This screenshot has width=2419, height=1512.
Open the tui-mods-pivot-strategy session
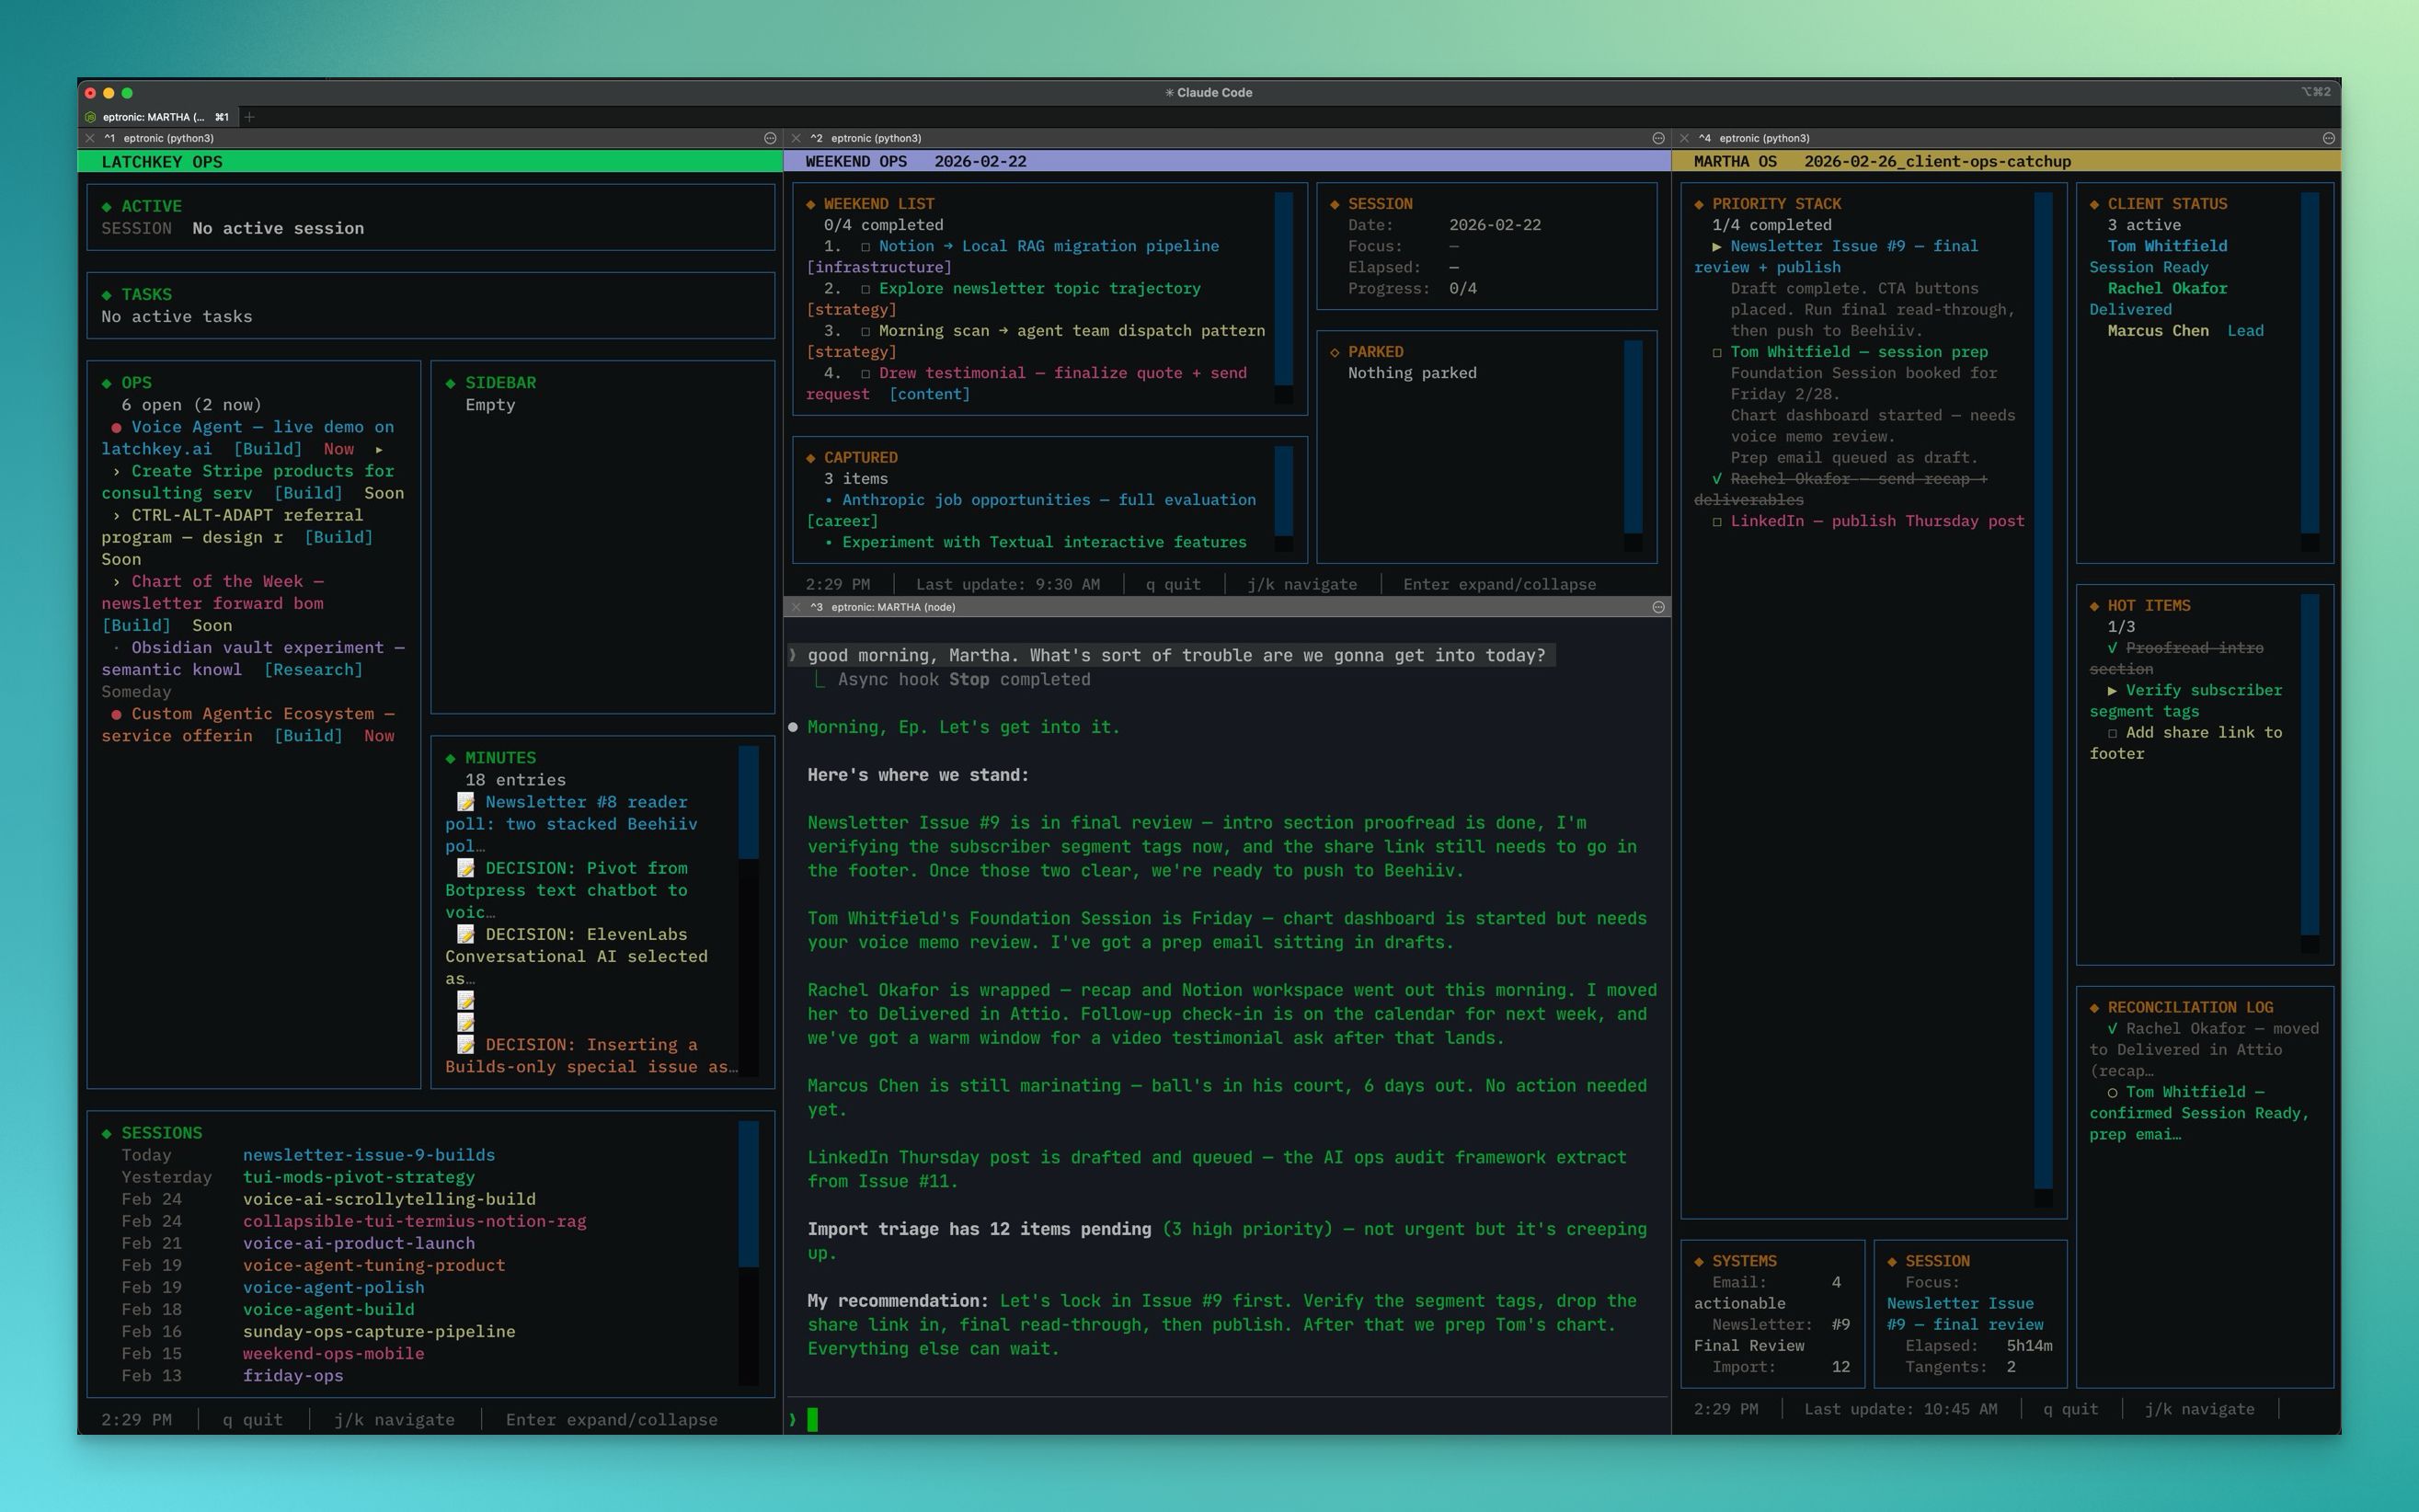[x=358, y=1177]
